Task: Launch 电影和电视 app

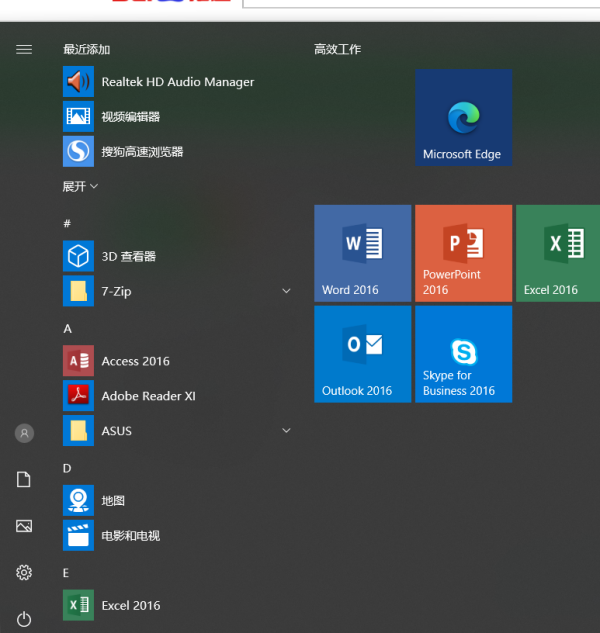Action: (x=130, y=536)
